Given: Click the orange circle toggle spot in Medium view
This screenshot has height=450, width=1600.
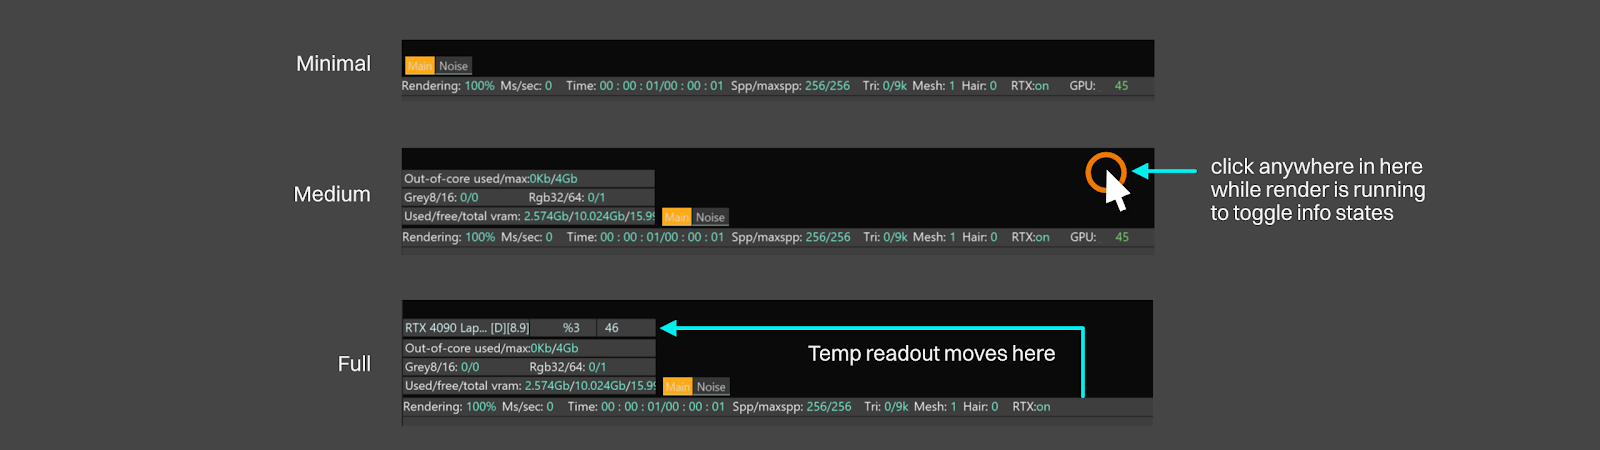Looking at the screenshot, I should [1105, 172].
